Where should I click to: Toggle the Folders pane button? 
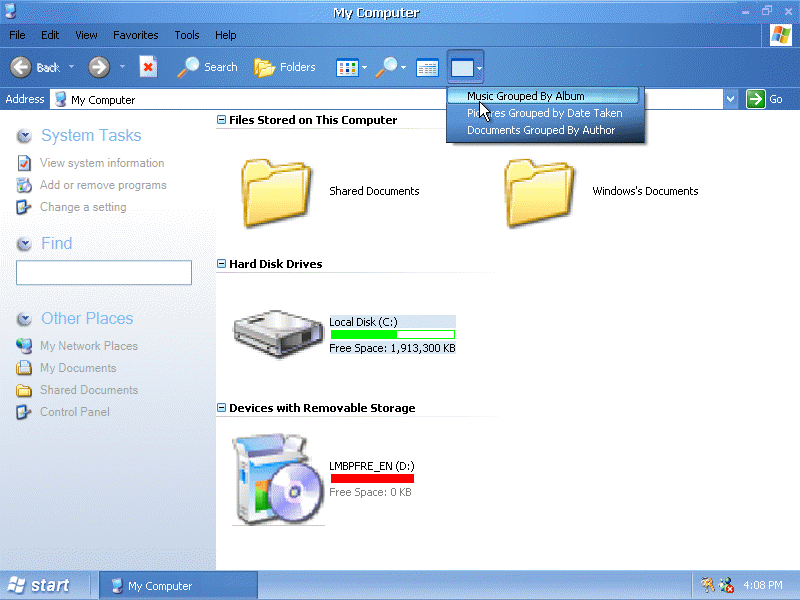pos(285,67)
